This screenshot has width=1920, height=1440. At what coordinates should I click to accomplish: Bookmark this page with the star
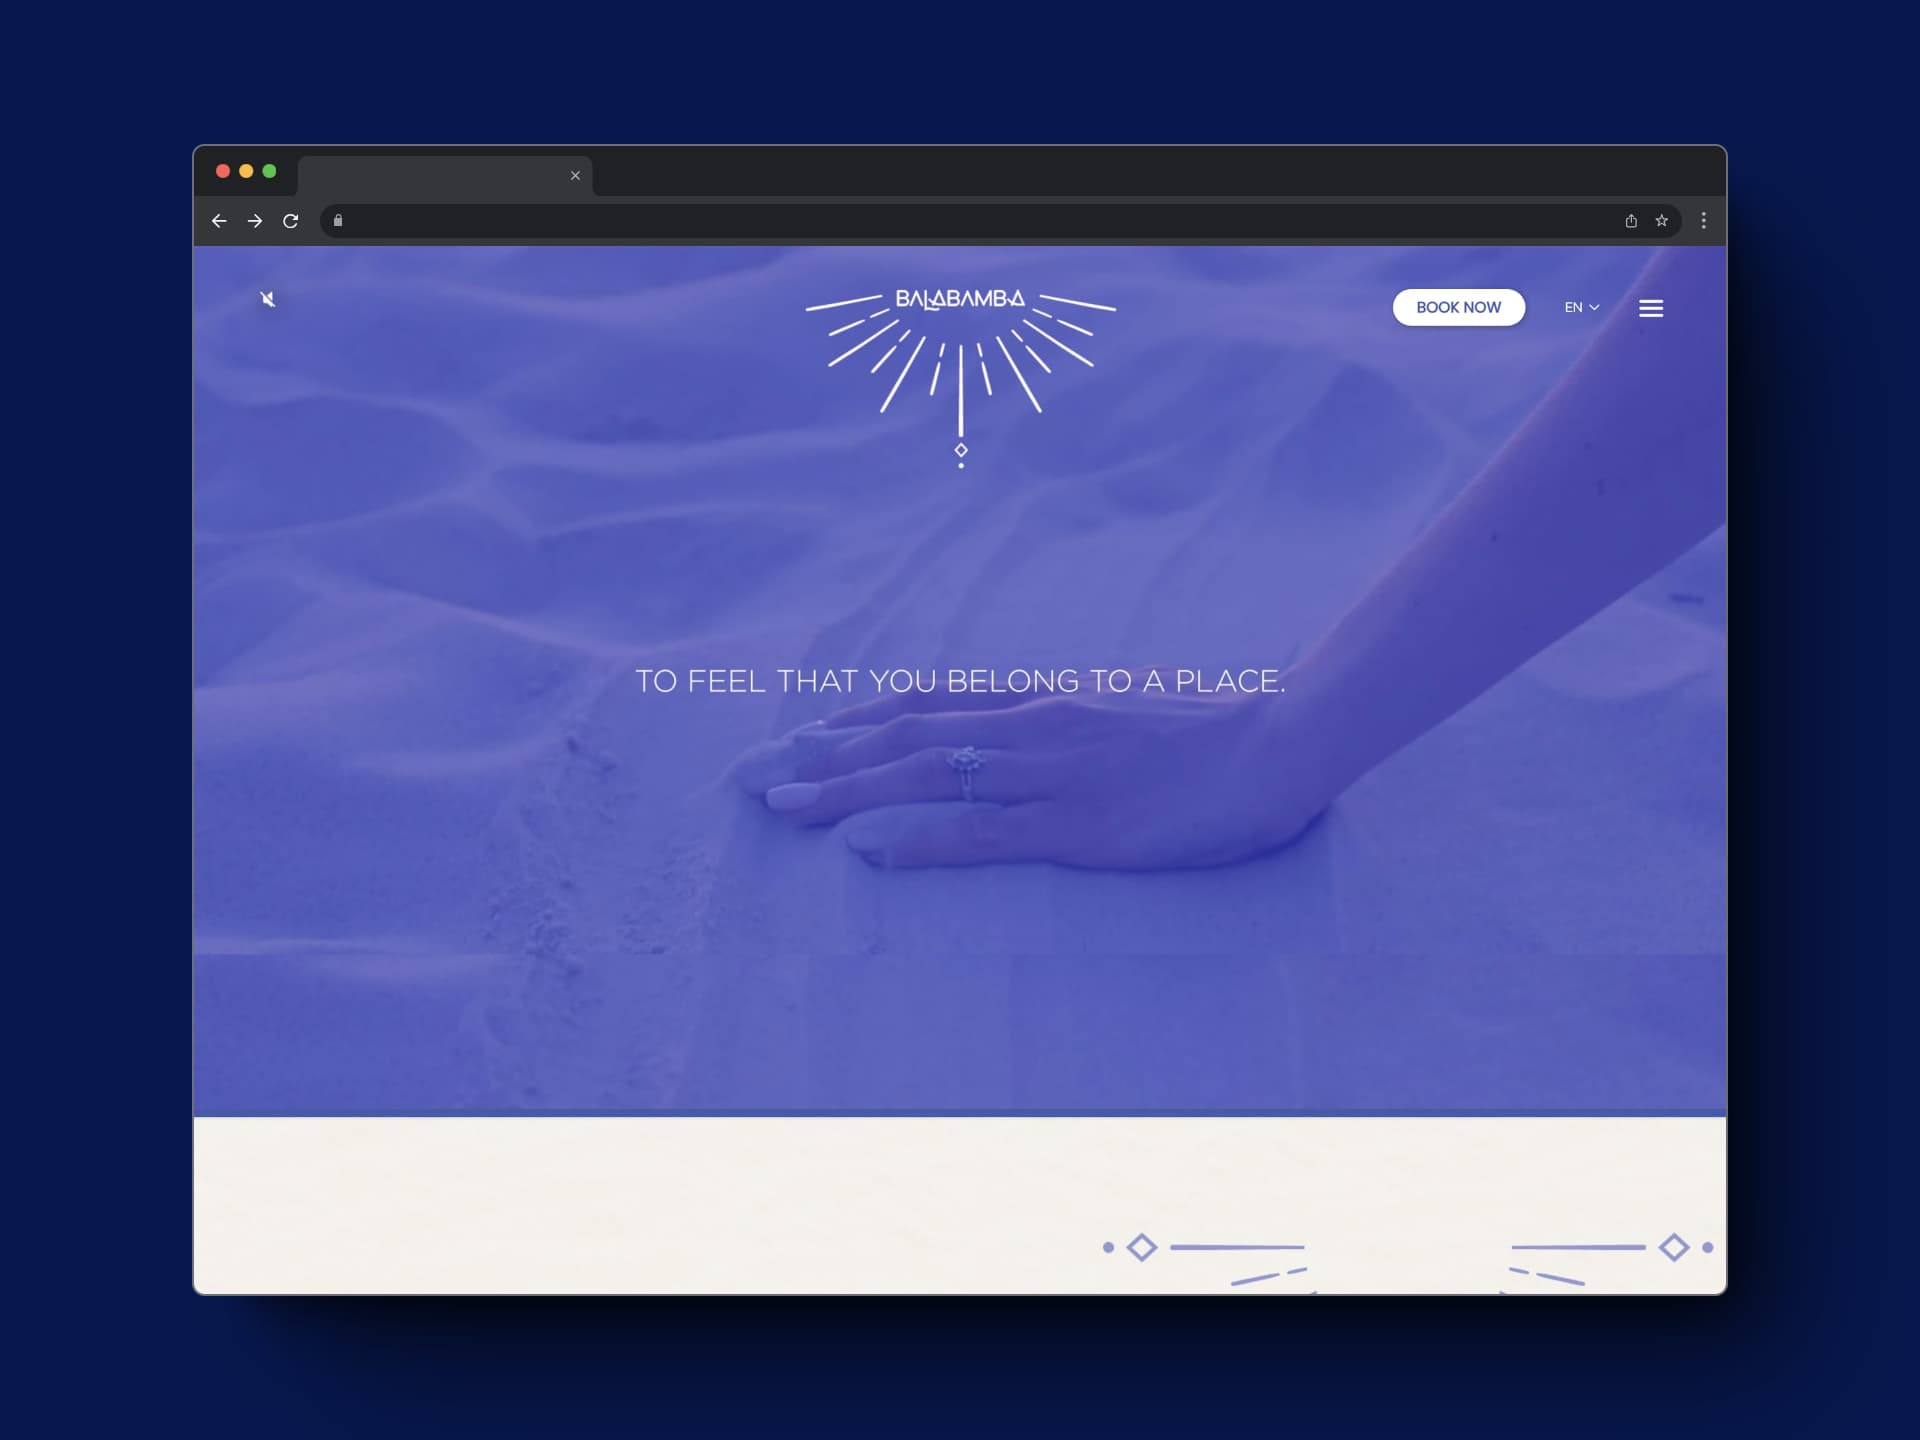(1661, 221)
